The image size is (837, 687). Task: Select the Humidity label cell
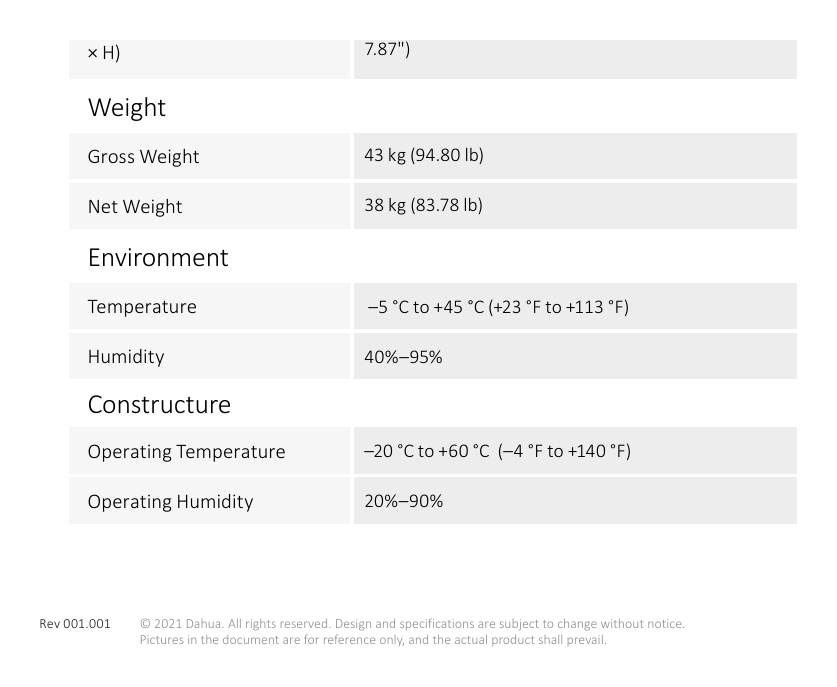pos(209,356)
